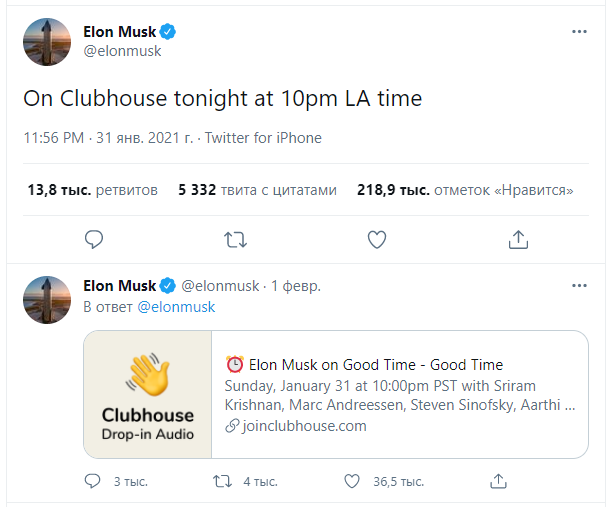Like the reply tweet with 36,5 тыс.
This screenshot has width=616, height=507.
352,481
